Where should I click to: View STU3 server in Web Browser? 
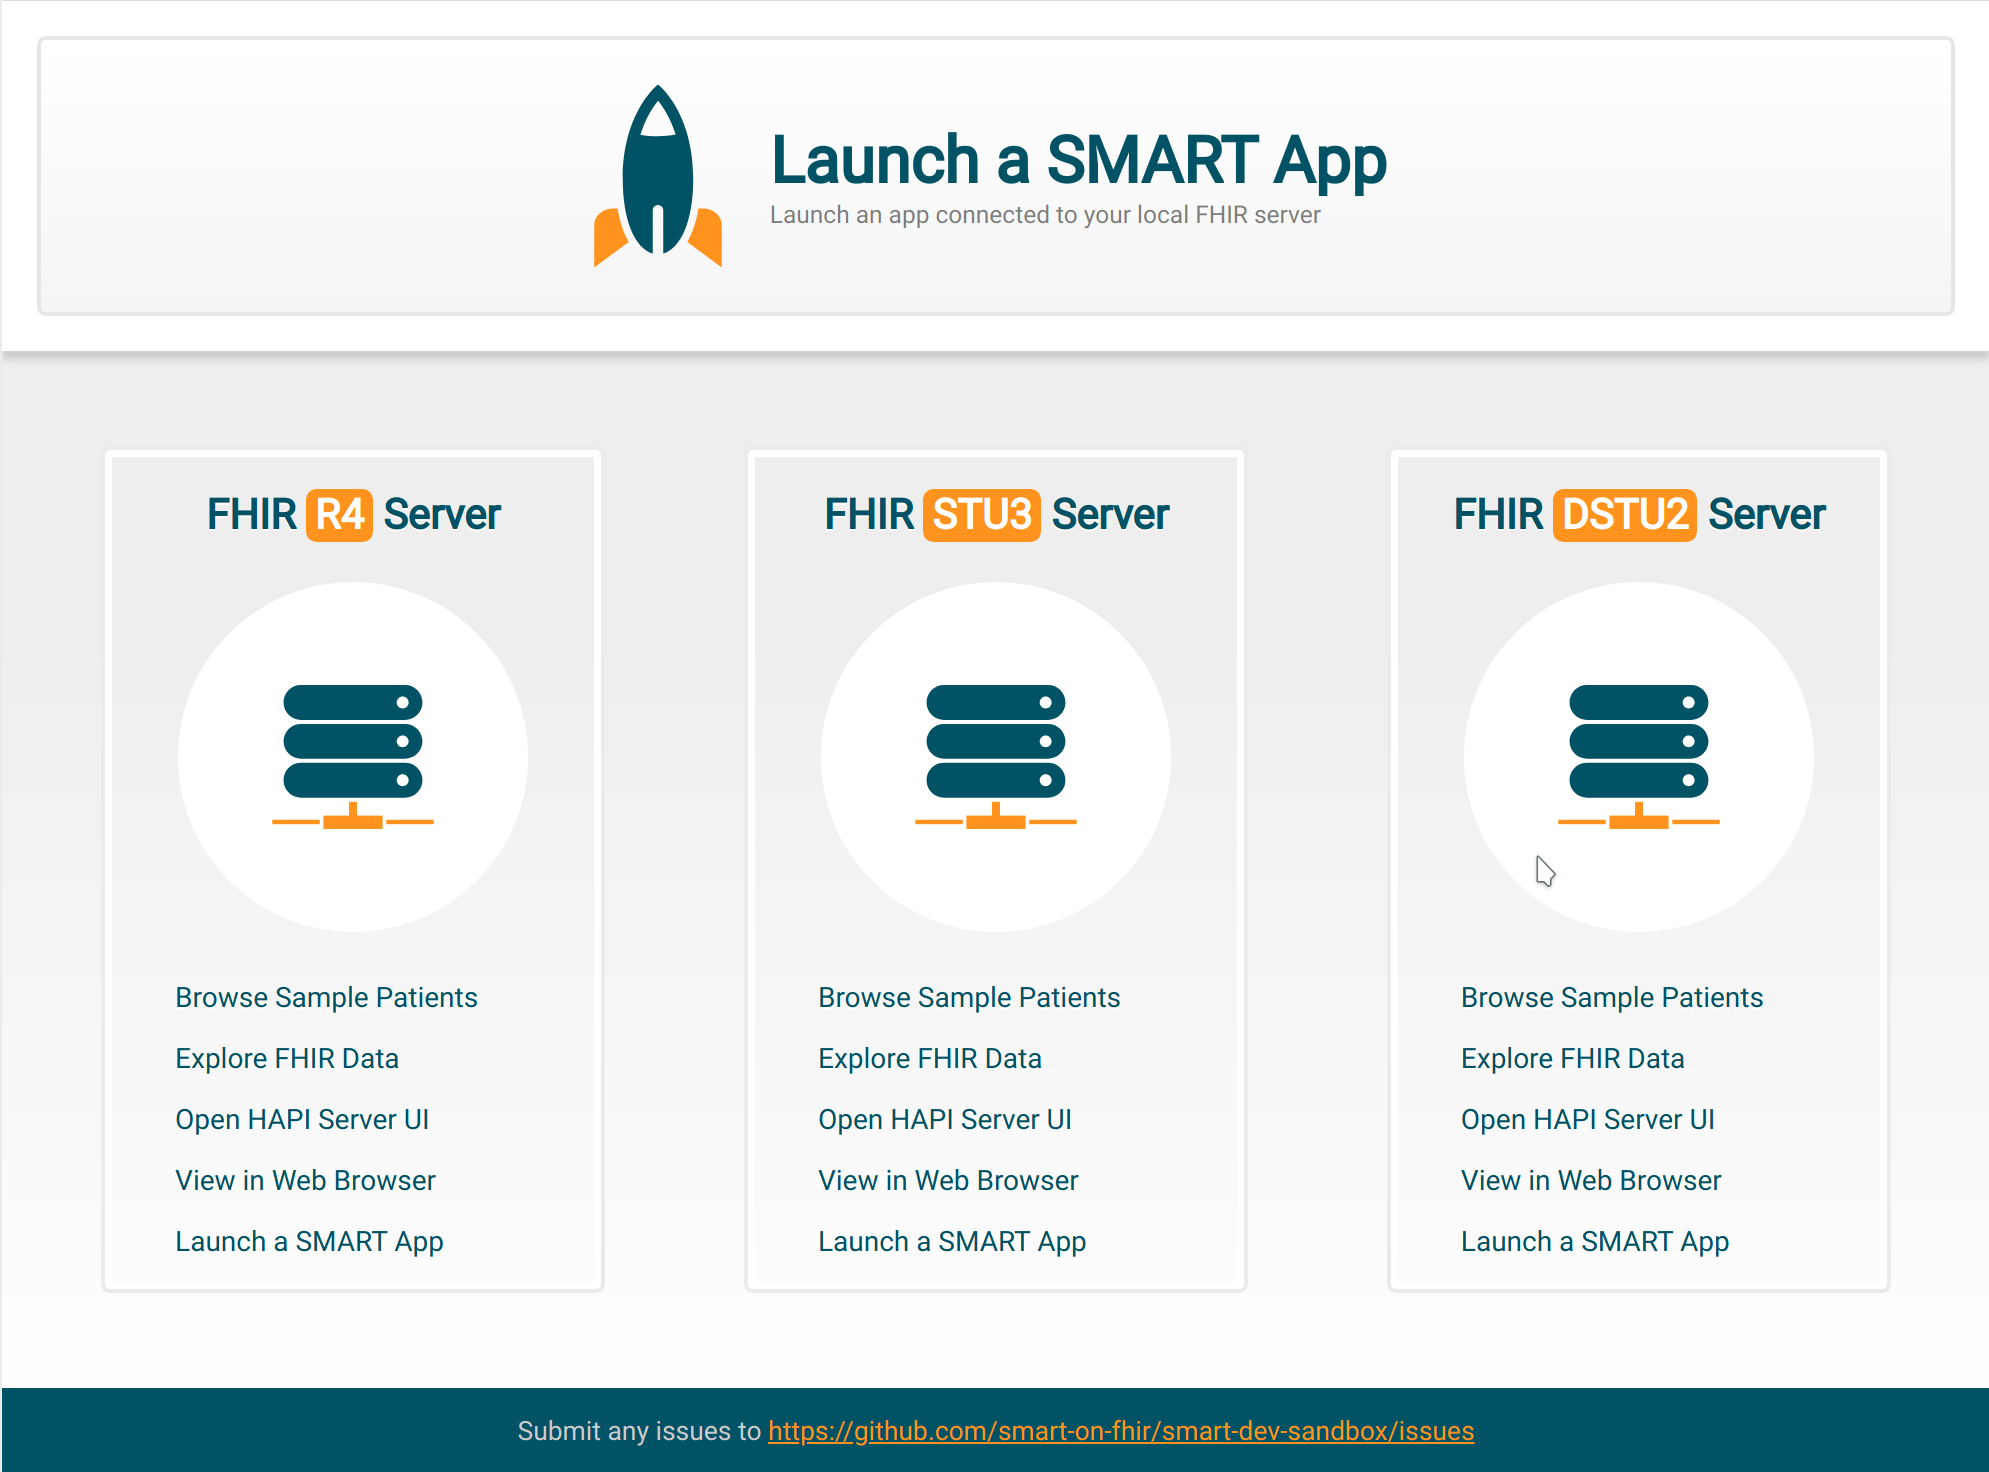pyautogui.click(x=948, y=1180)
